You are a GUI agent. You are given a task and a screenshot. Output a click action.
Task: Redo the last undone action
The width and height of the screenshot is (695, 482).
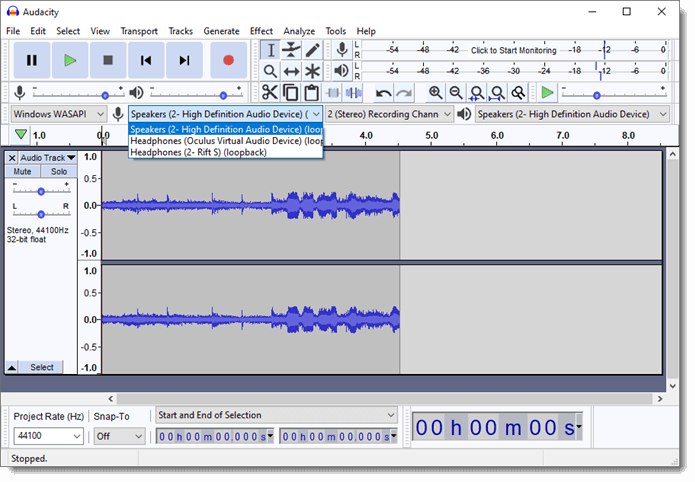pyautogui.click(x=404, y=93)
